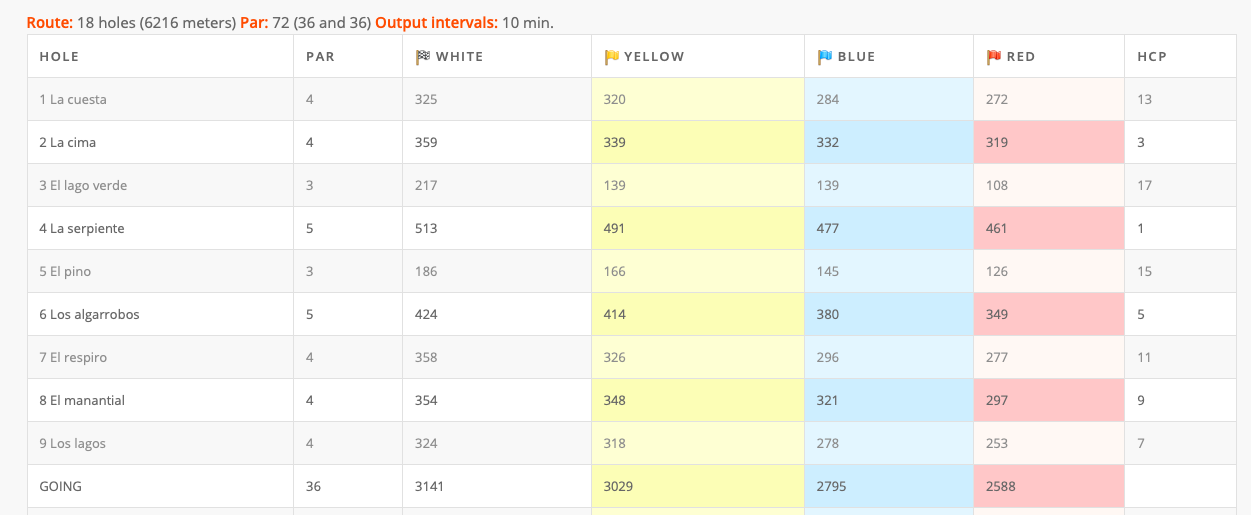Click the YELLOW column header label
Image resolution: width=1251 pixels, height=515 pixels.
(x=654, y=57)
